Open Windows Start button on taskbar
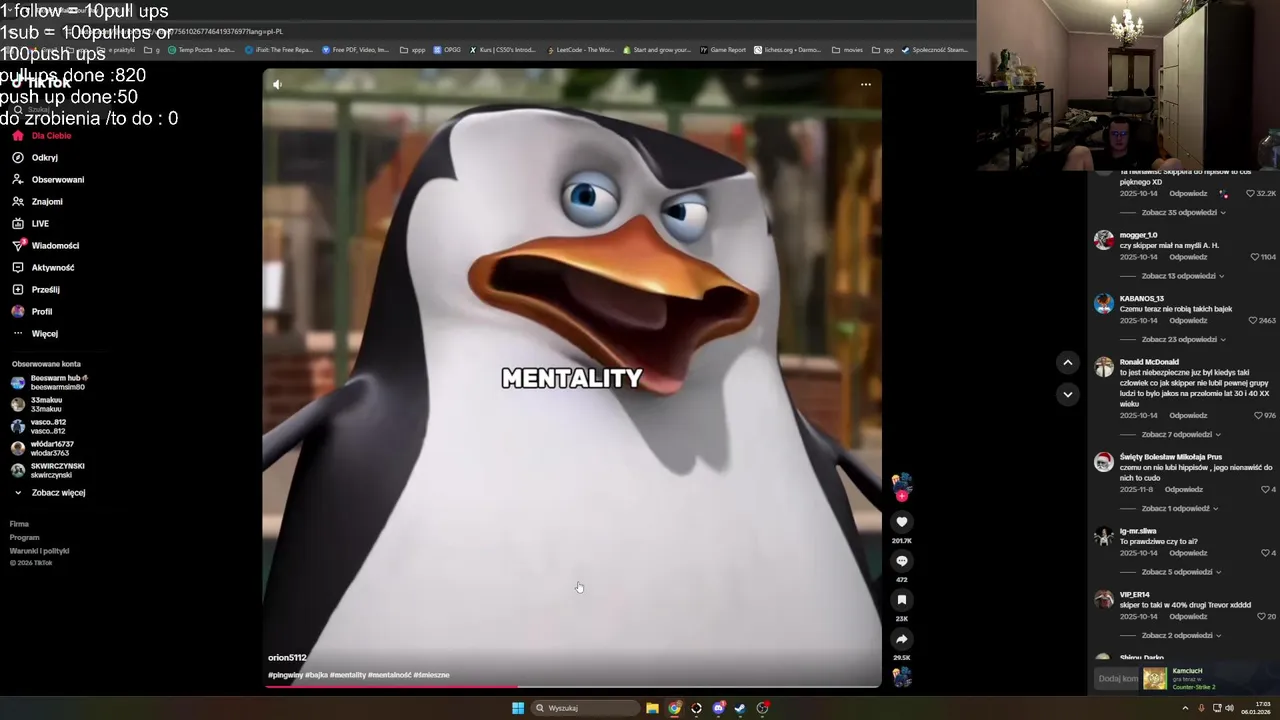Image resolution: width=1280 pixels, height=720 pixels. [518, 708]
